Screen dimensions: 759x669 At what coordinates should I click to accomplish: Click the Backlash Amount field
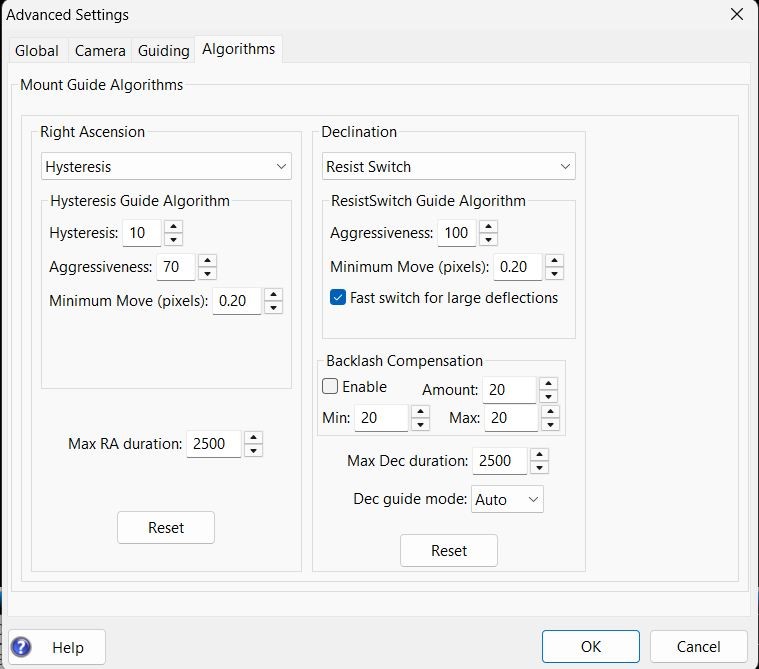pos(509,390)
